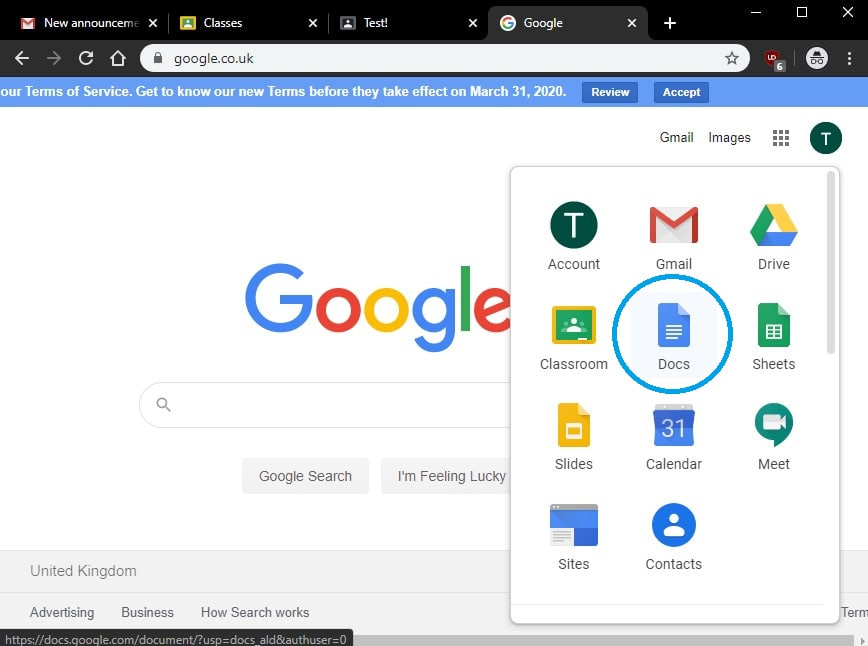
Task: Click the I'm Feeling Lucky button
Action: [x=449, y=476]
